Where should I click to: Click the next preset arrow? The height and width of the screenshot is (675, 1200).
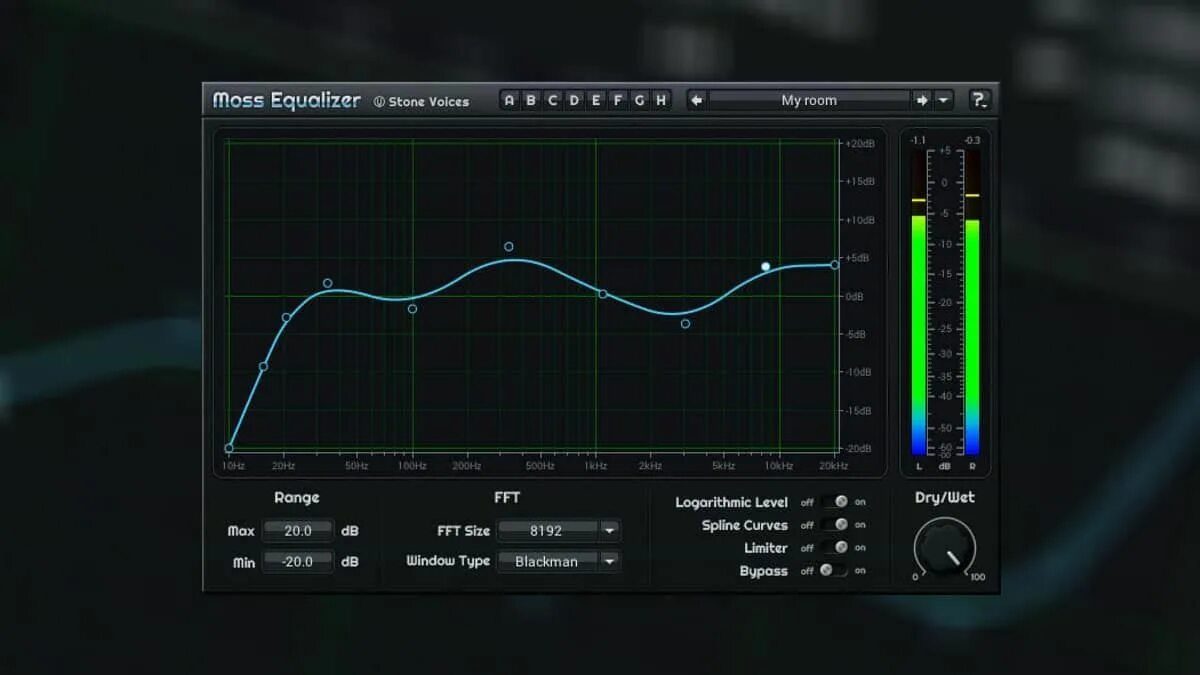coord(922,100)
